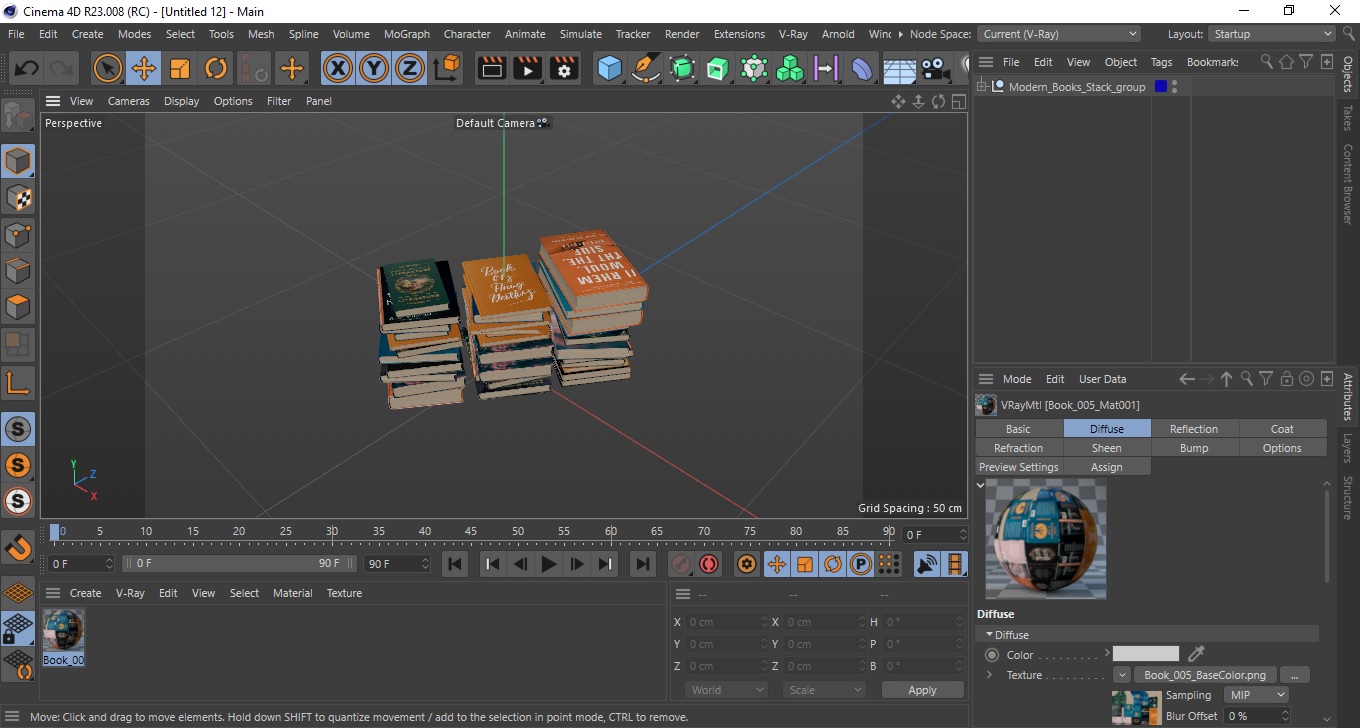The width and height of the screenshot is (1360, 728).
Task: Click the material preview sphere
Action: click(1046, 539)
